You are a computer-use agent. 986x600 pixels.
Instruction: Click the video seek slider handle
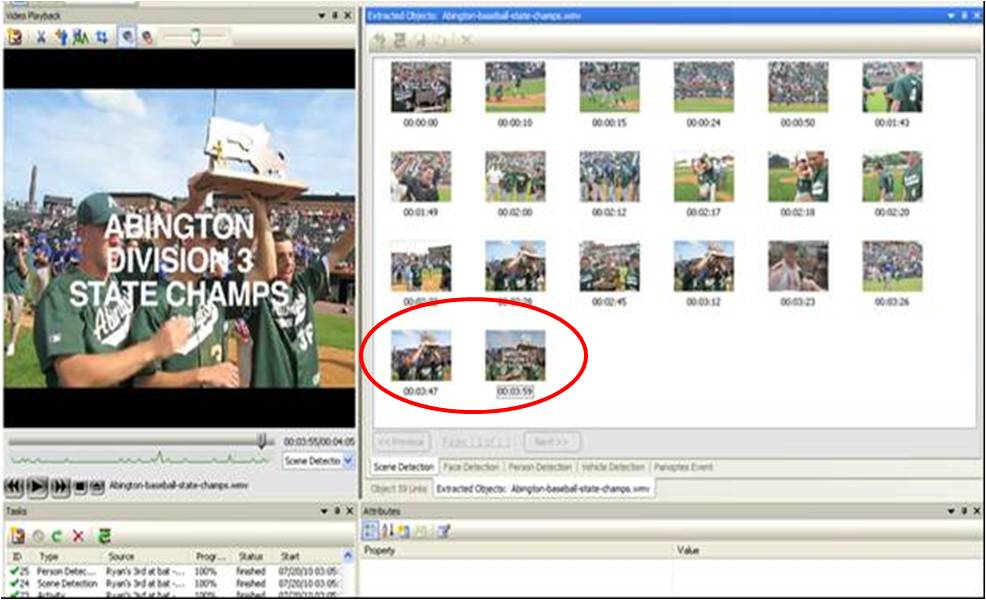pos(262,440)
